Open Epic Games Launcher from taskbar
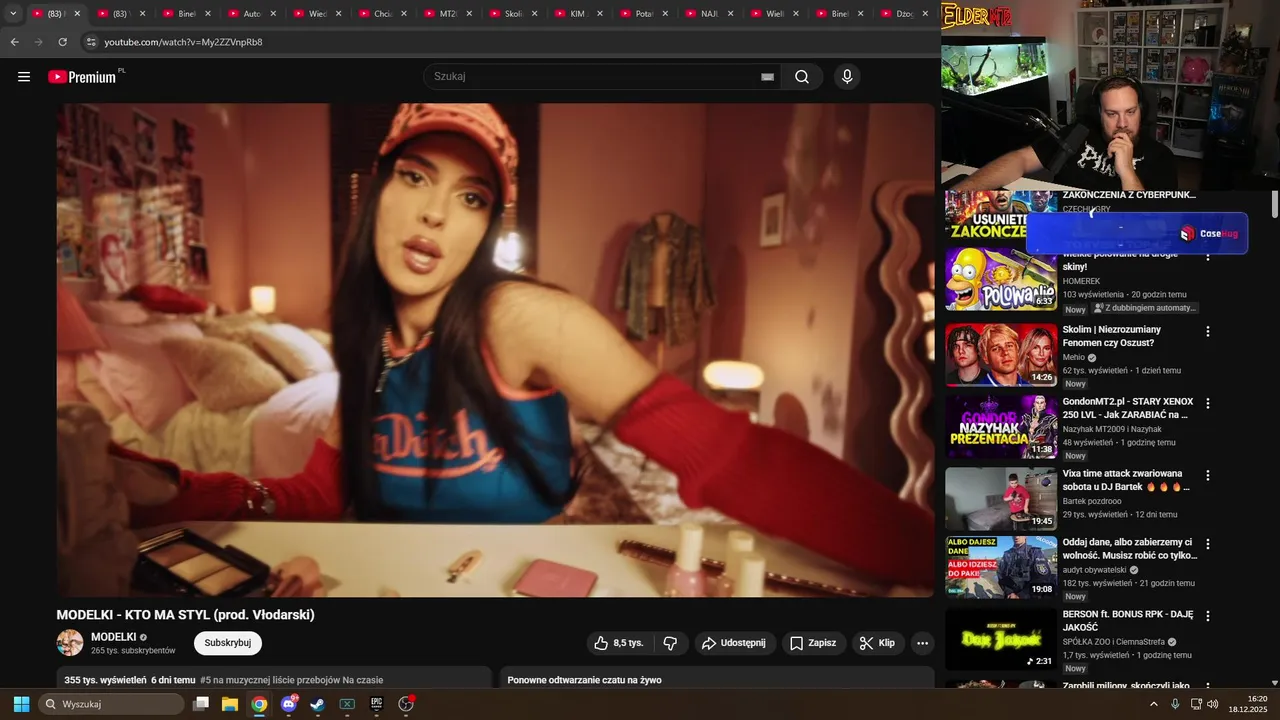The width and height of the screenshot is (1280, 720). pyautogui.click(x=377, y=704)
